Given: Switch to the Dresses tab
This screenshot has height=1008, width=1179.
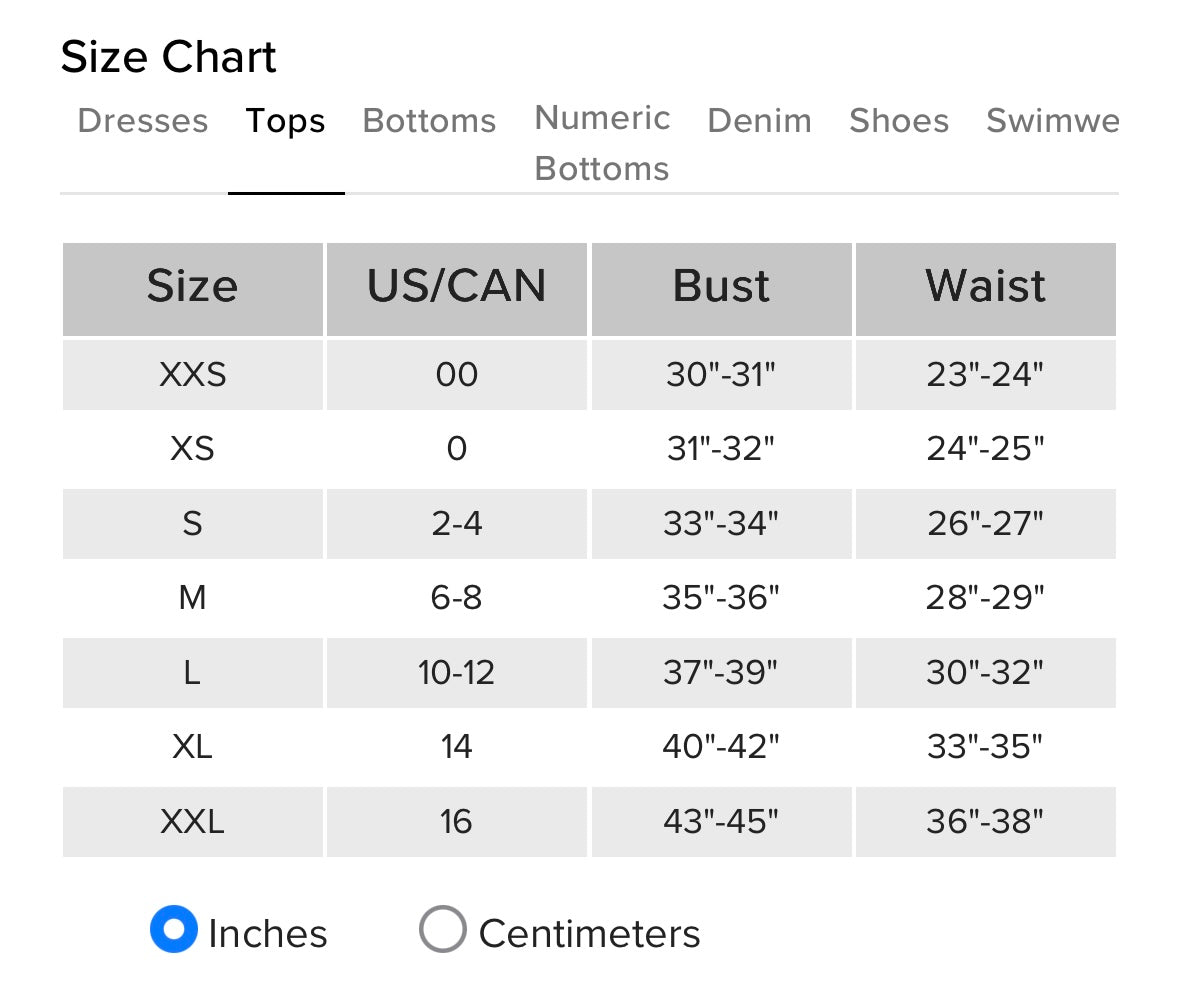Looking at the screenshot, I should point(143,120).
